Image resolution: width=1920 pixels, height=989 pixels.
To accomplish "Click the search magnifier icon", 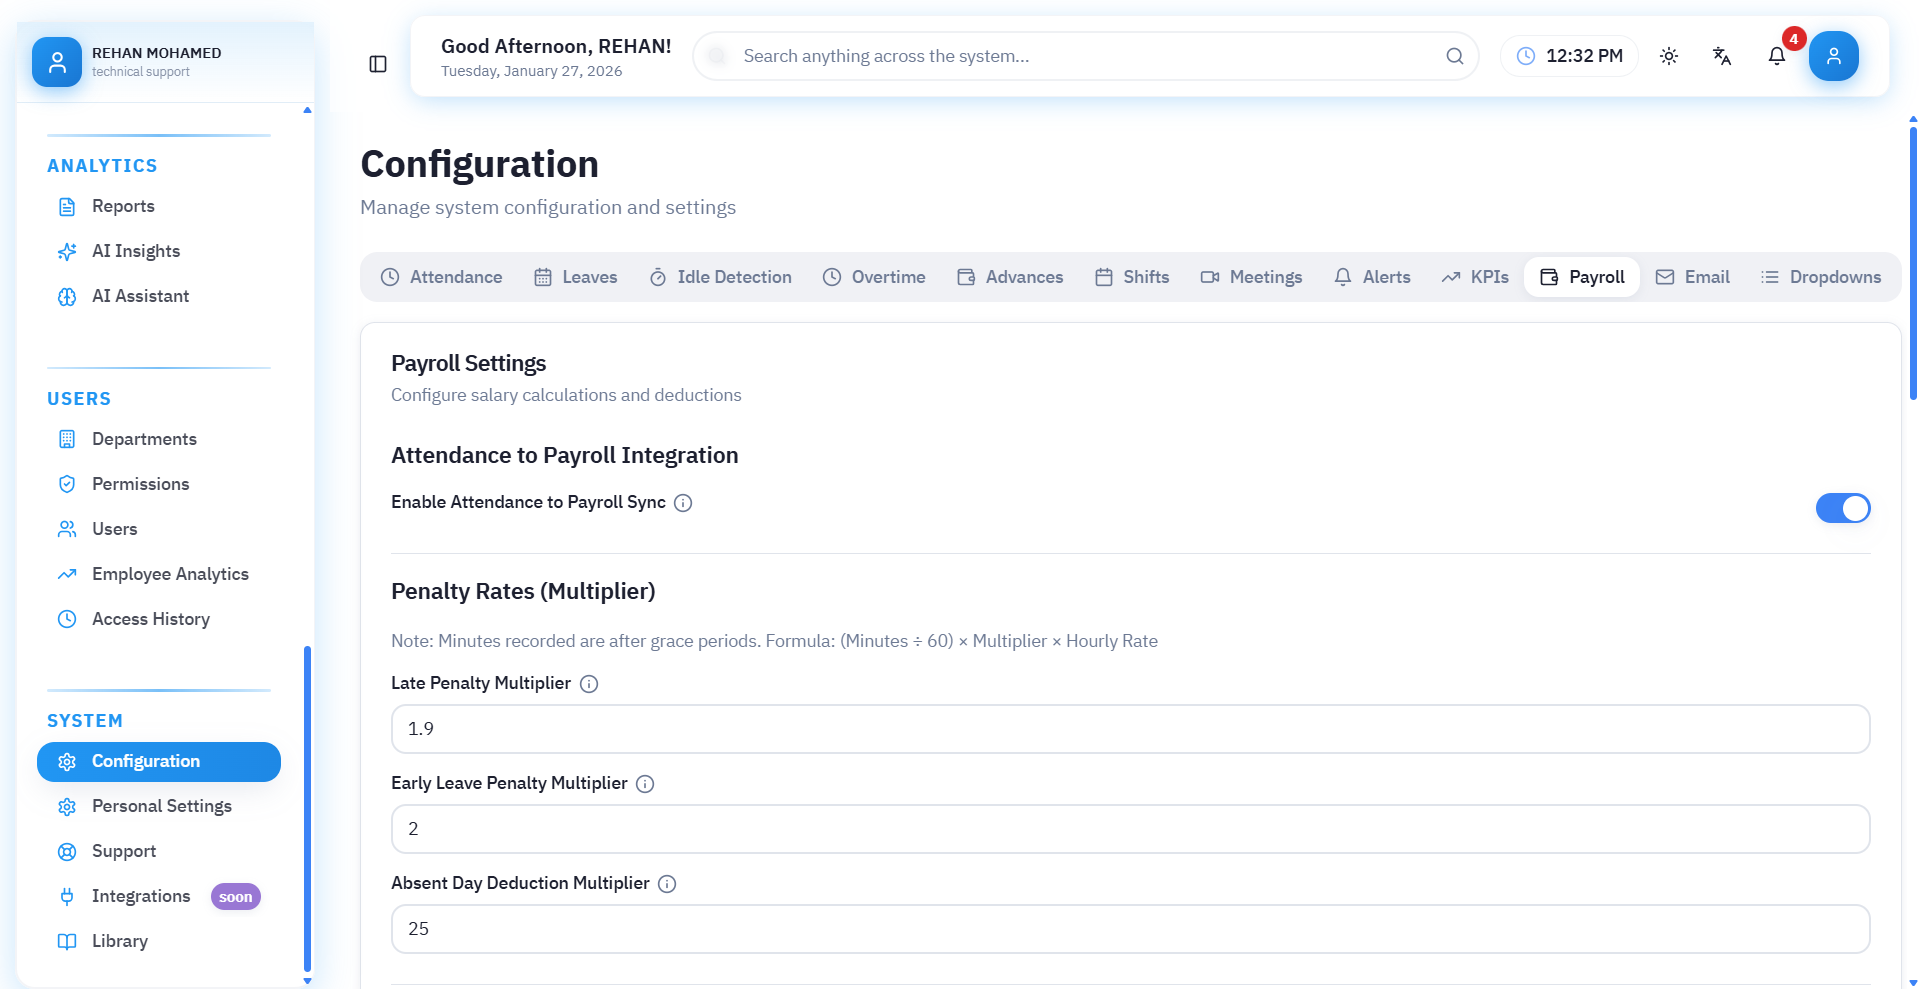I will coord(1454,56).
